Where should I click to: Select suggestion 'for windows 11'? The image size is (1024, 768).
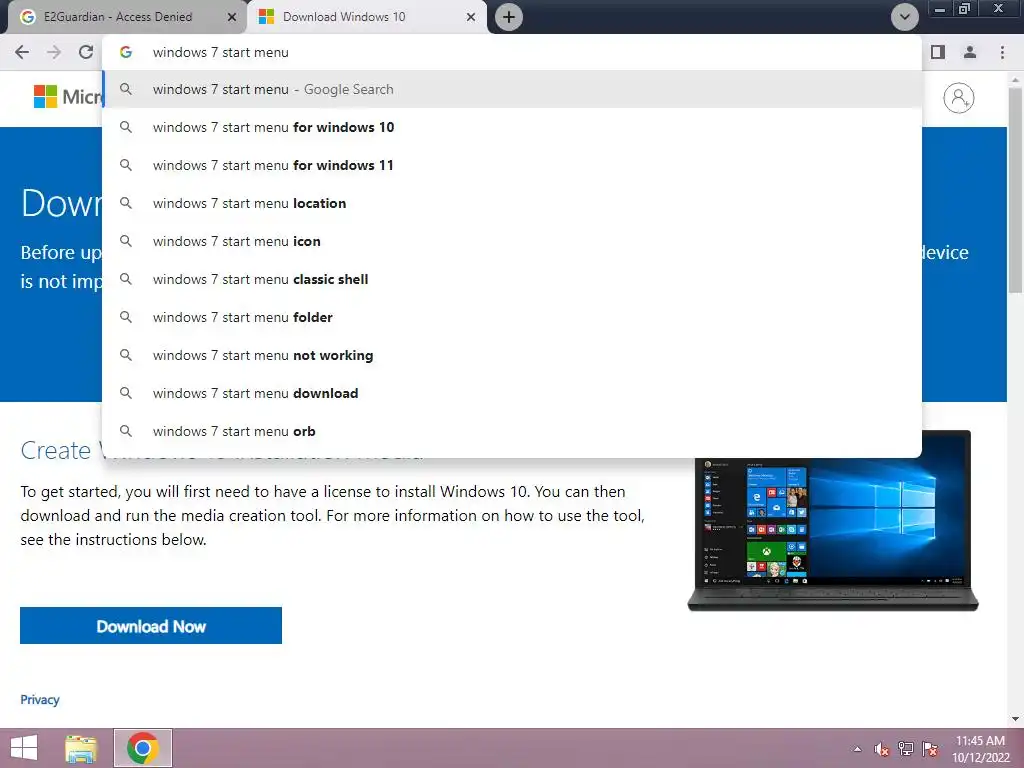tap(512, 165)
